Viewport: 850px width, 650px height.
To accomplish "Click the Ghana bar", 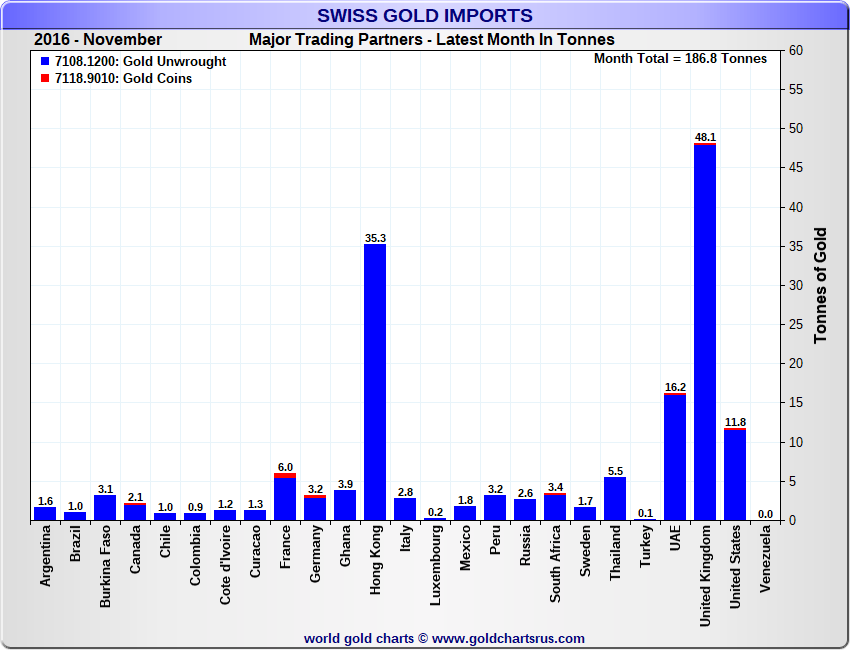I will click(x=344, y=505).
